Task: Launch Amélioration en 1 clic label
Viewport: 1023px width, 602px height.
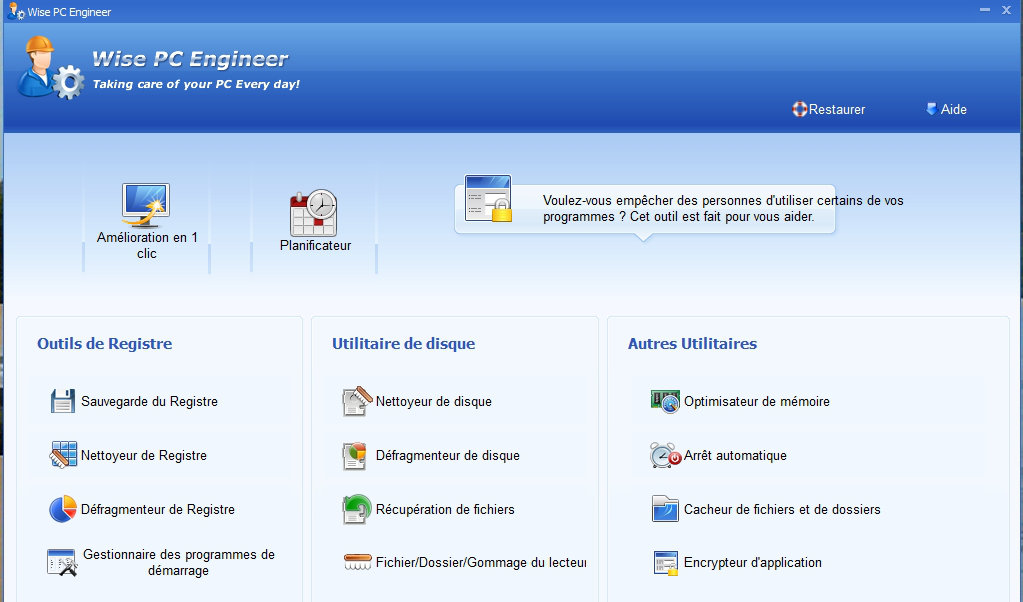Action: [x=147, y=245]
